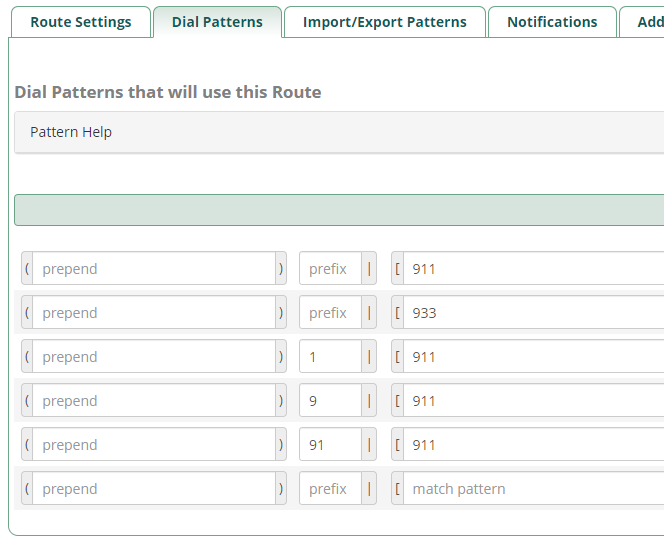
Task: Click the prefix field in first 911 row
Action: click(x=330, y=268)
